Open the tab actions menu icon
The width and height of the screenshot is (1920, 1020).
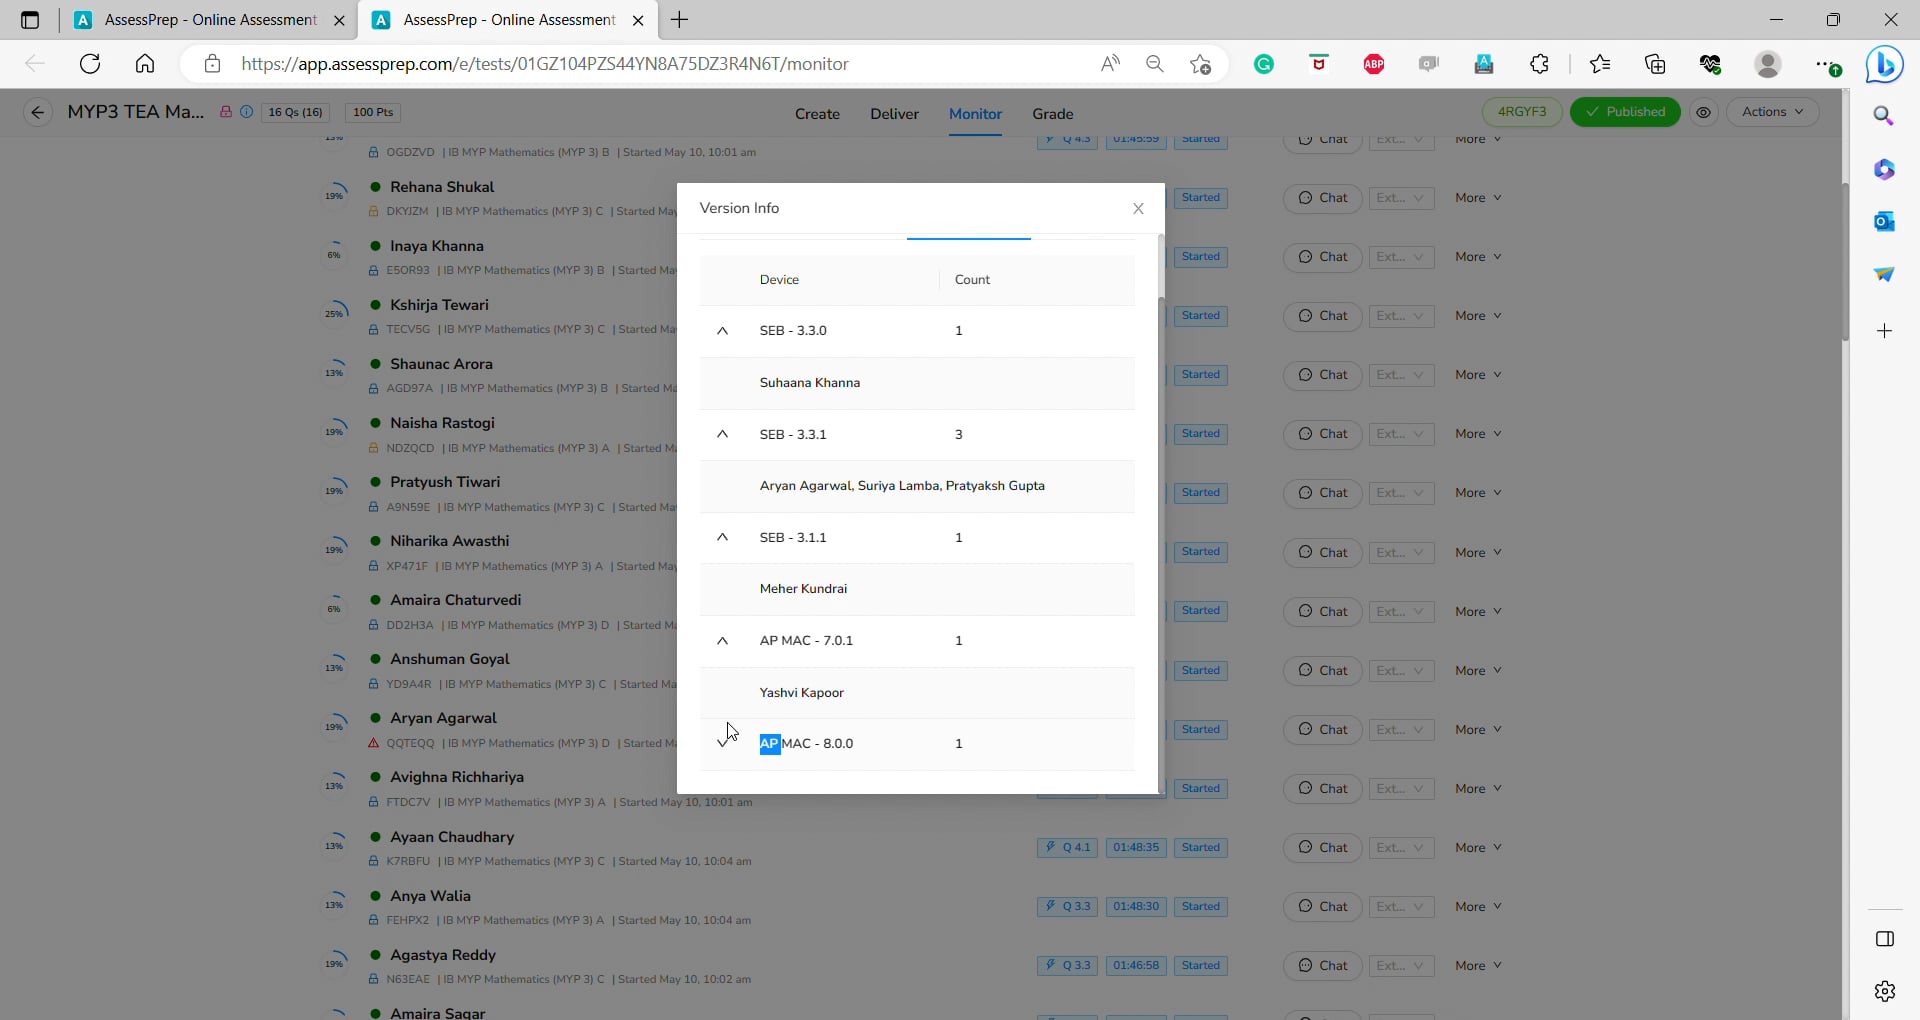tap(30, 20)
